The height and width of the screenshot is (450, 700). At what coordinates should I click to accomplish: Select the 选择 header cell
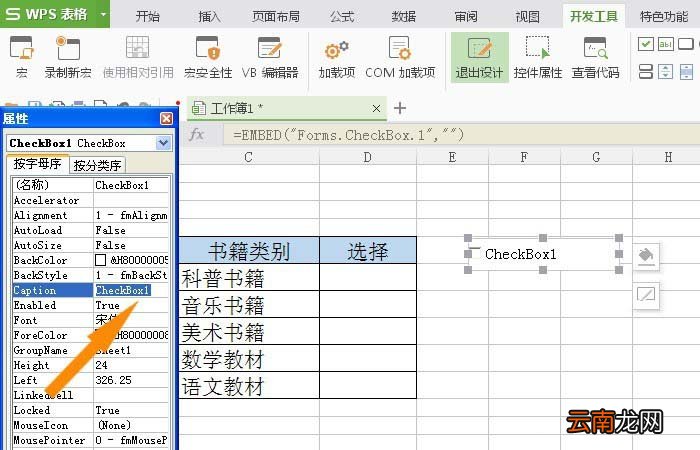click(x=368, y=250)
